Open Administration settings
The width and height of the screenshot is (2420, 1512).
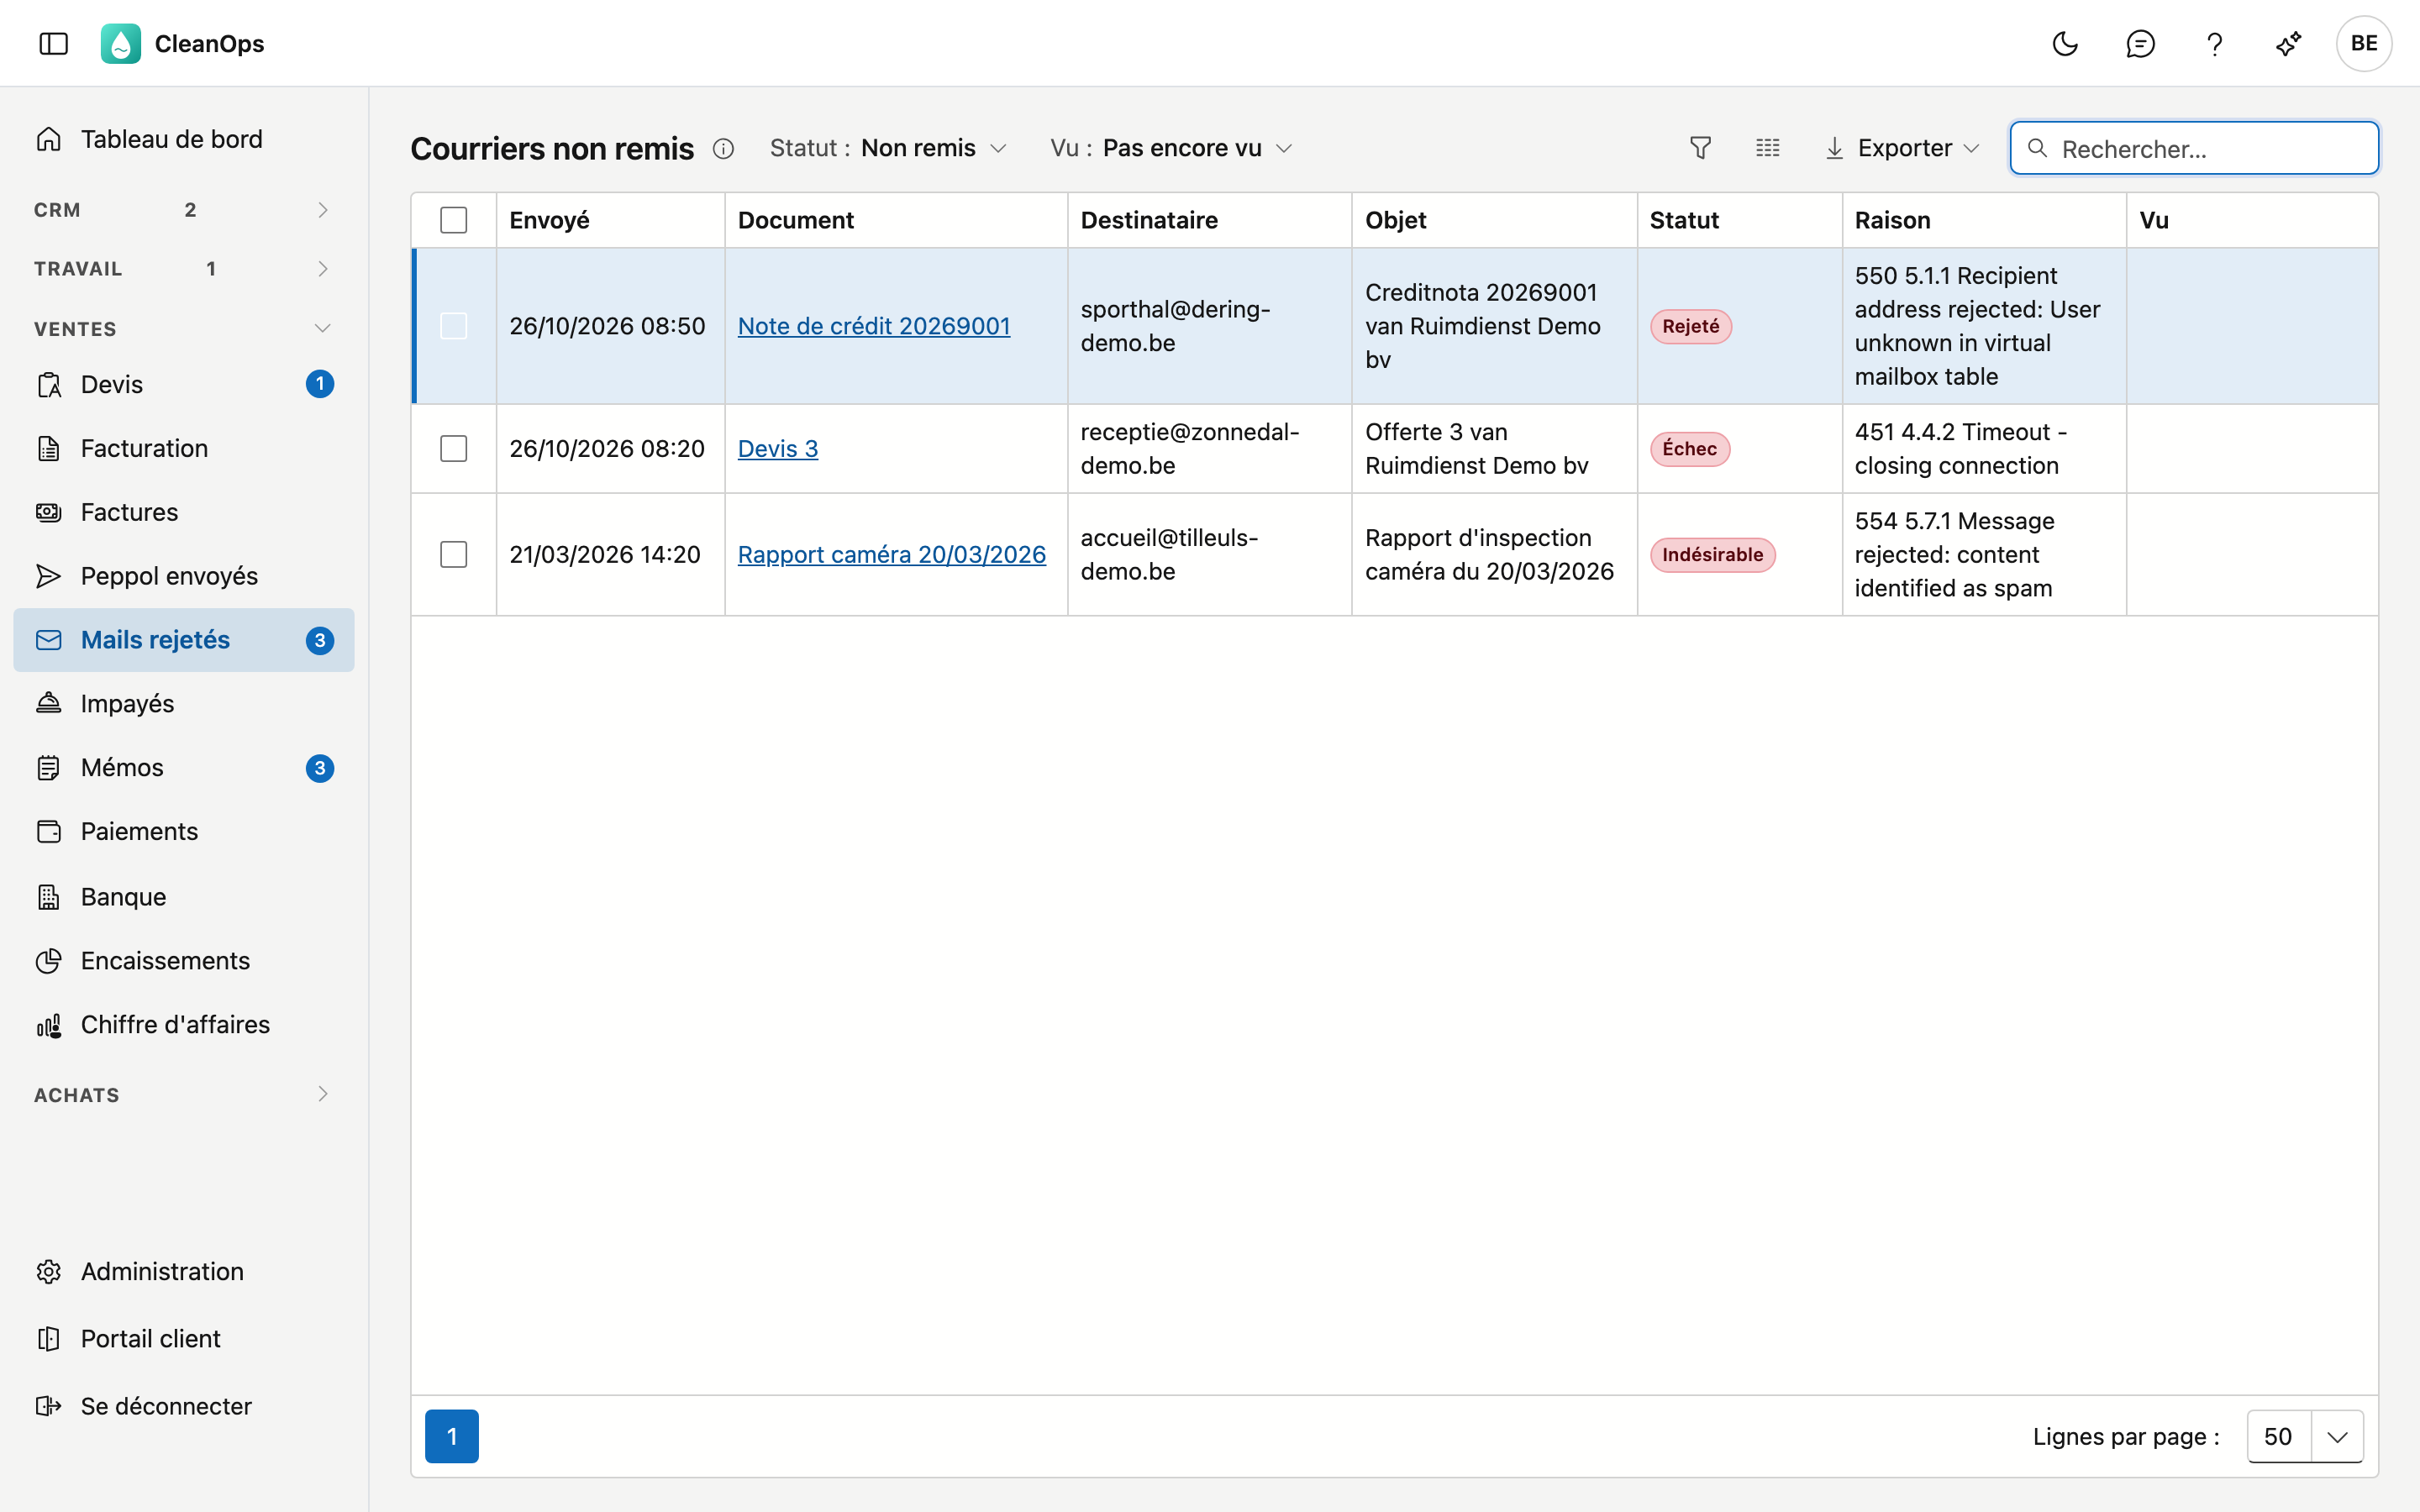pos(184,1272)
